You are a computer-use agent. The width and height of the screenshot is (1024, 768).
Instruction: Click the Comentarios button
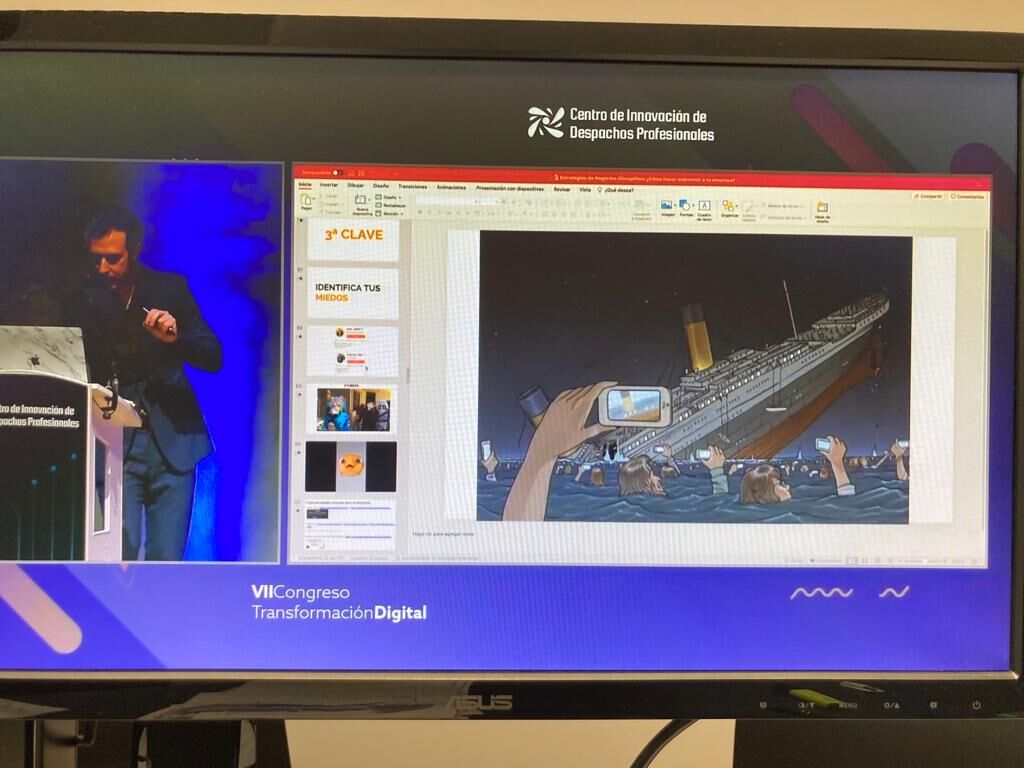(x=967, y=197)
